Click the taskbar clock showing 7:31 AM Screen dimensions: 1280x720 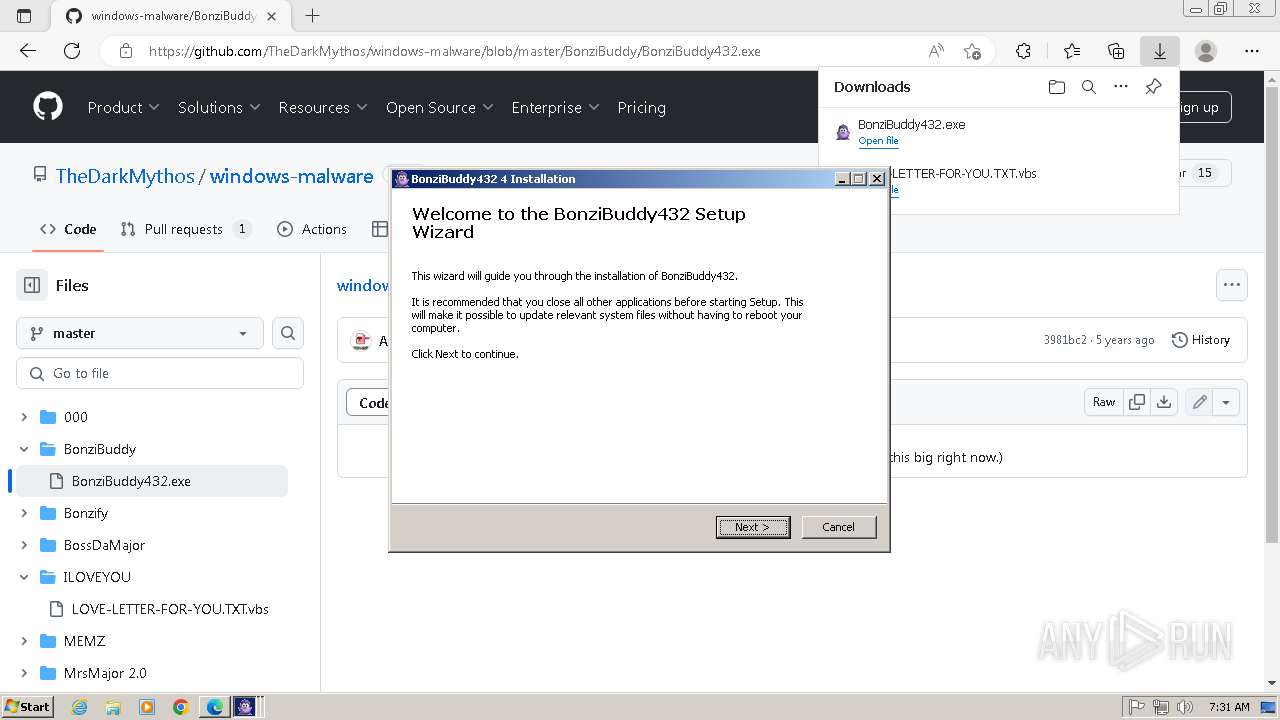1228,707
